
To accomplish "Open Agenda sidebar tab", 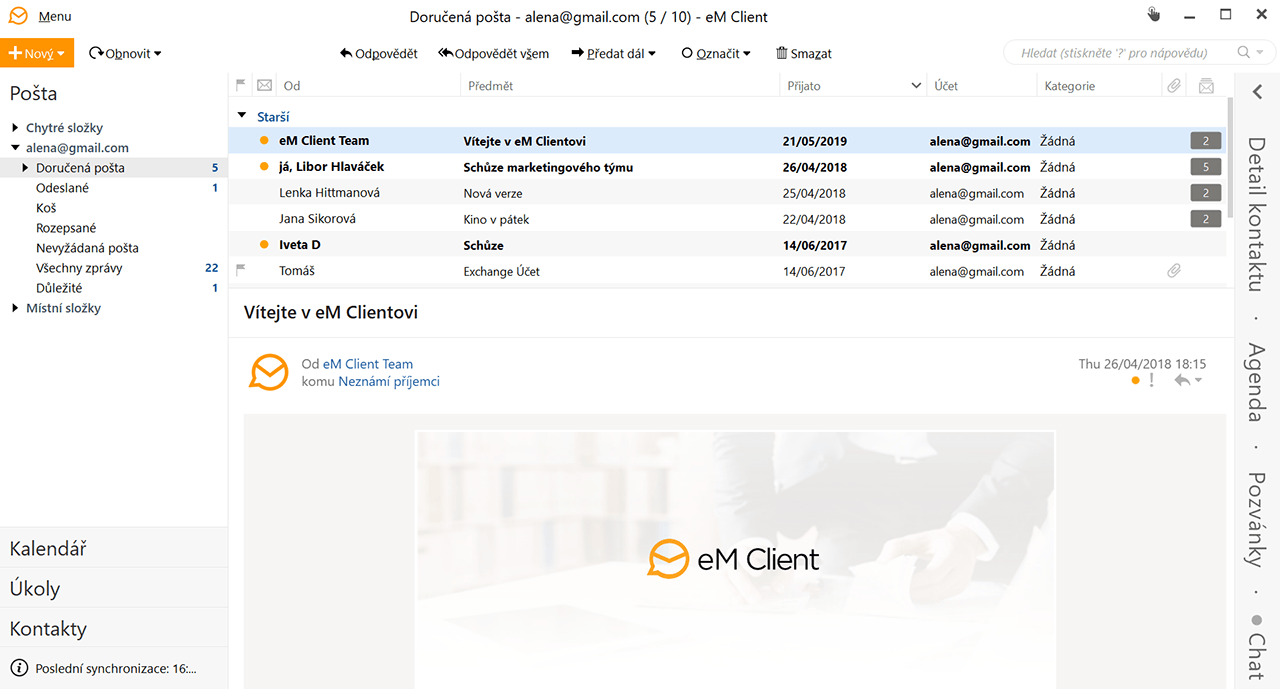I will (1257, 382).
